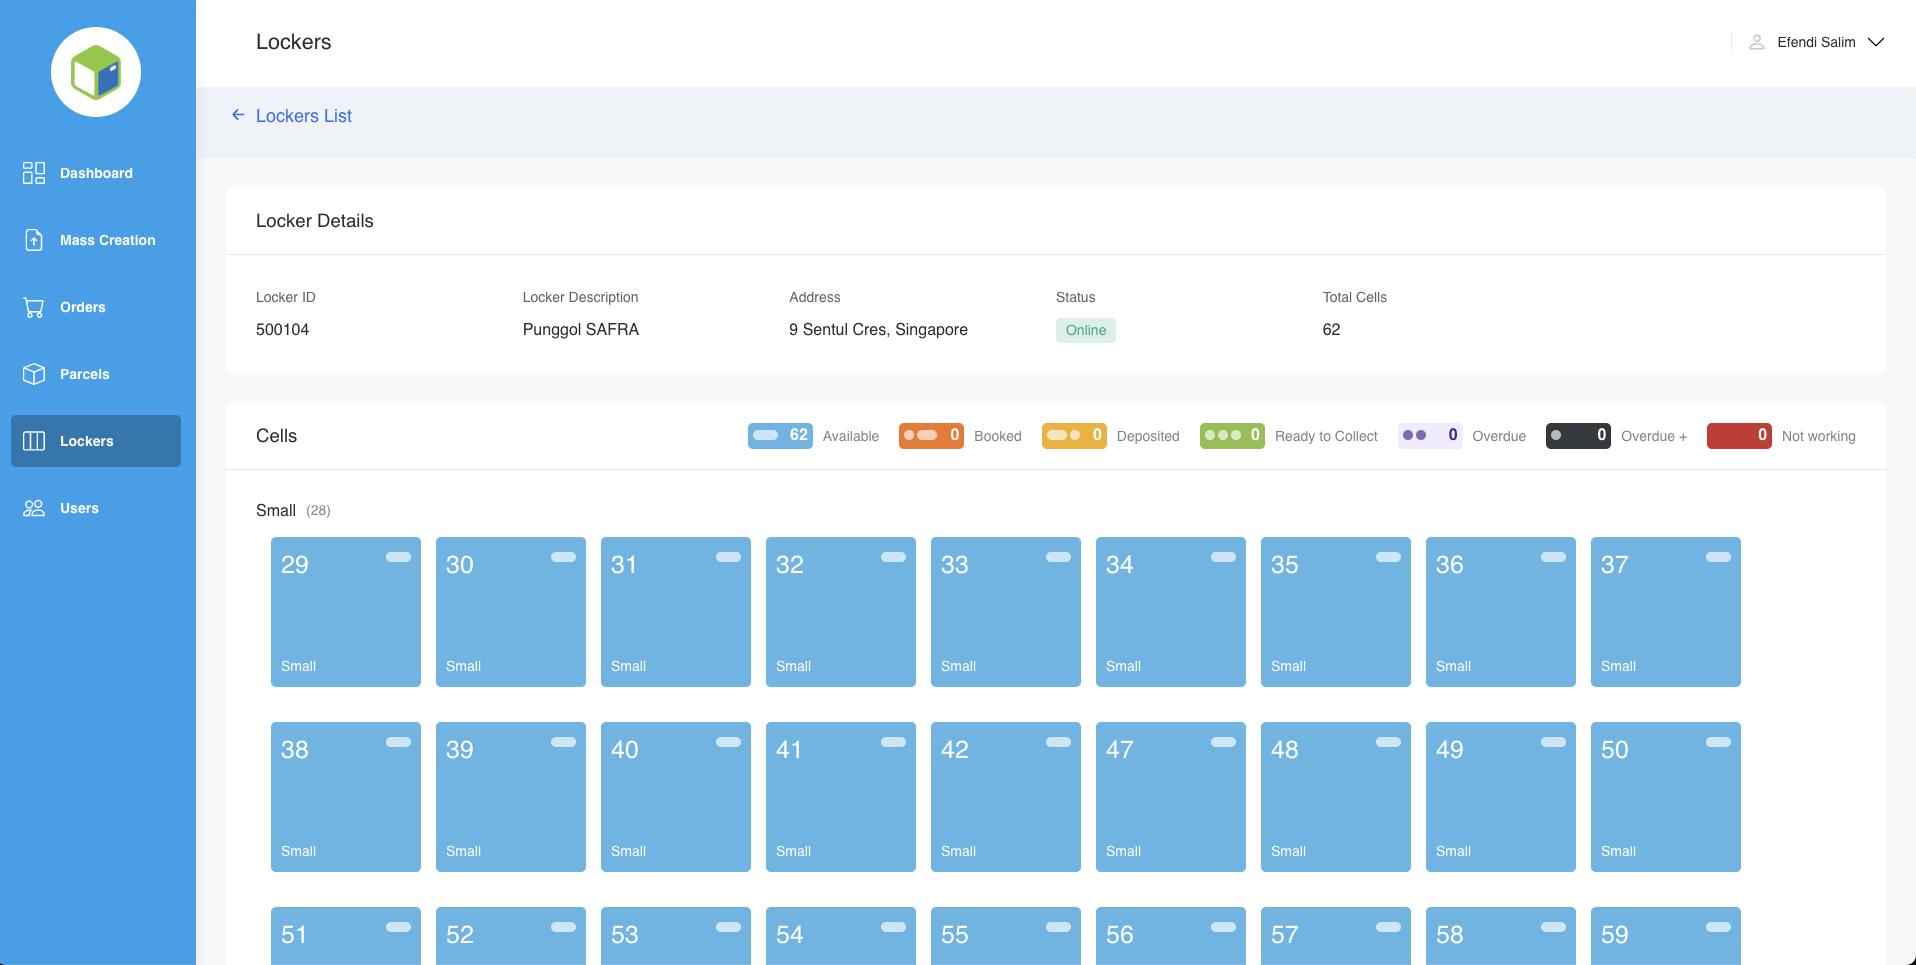
Task: Navigate to Parcels
Action: (96, 374)
